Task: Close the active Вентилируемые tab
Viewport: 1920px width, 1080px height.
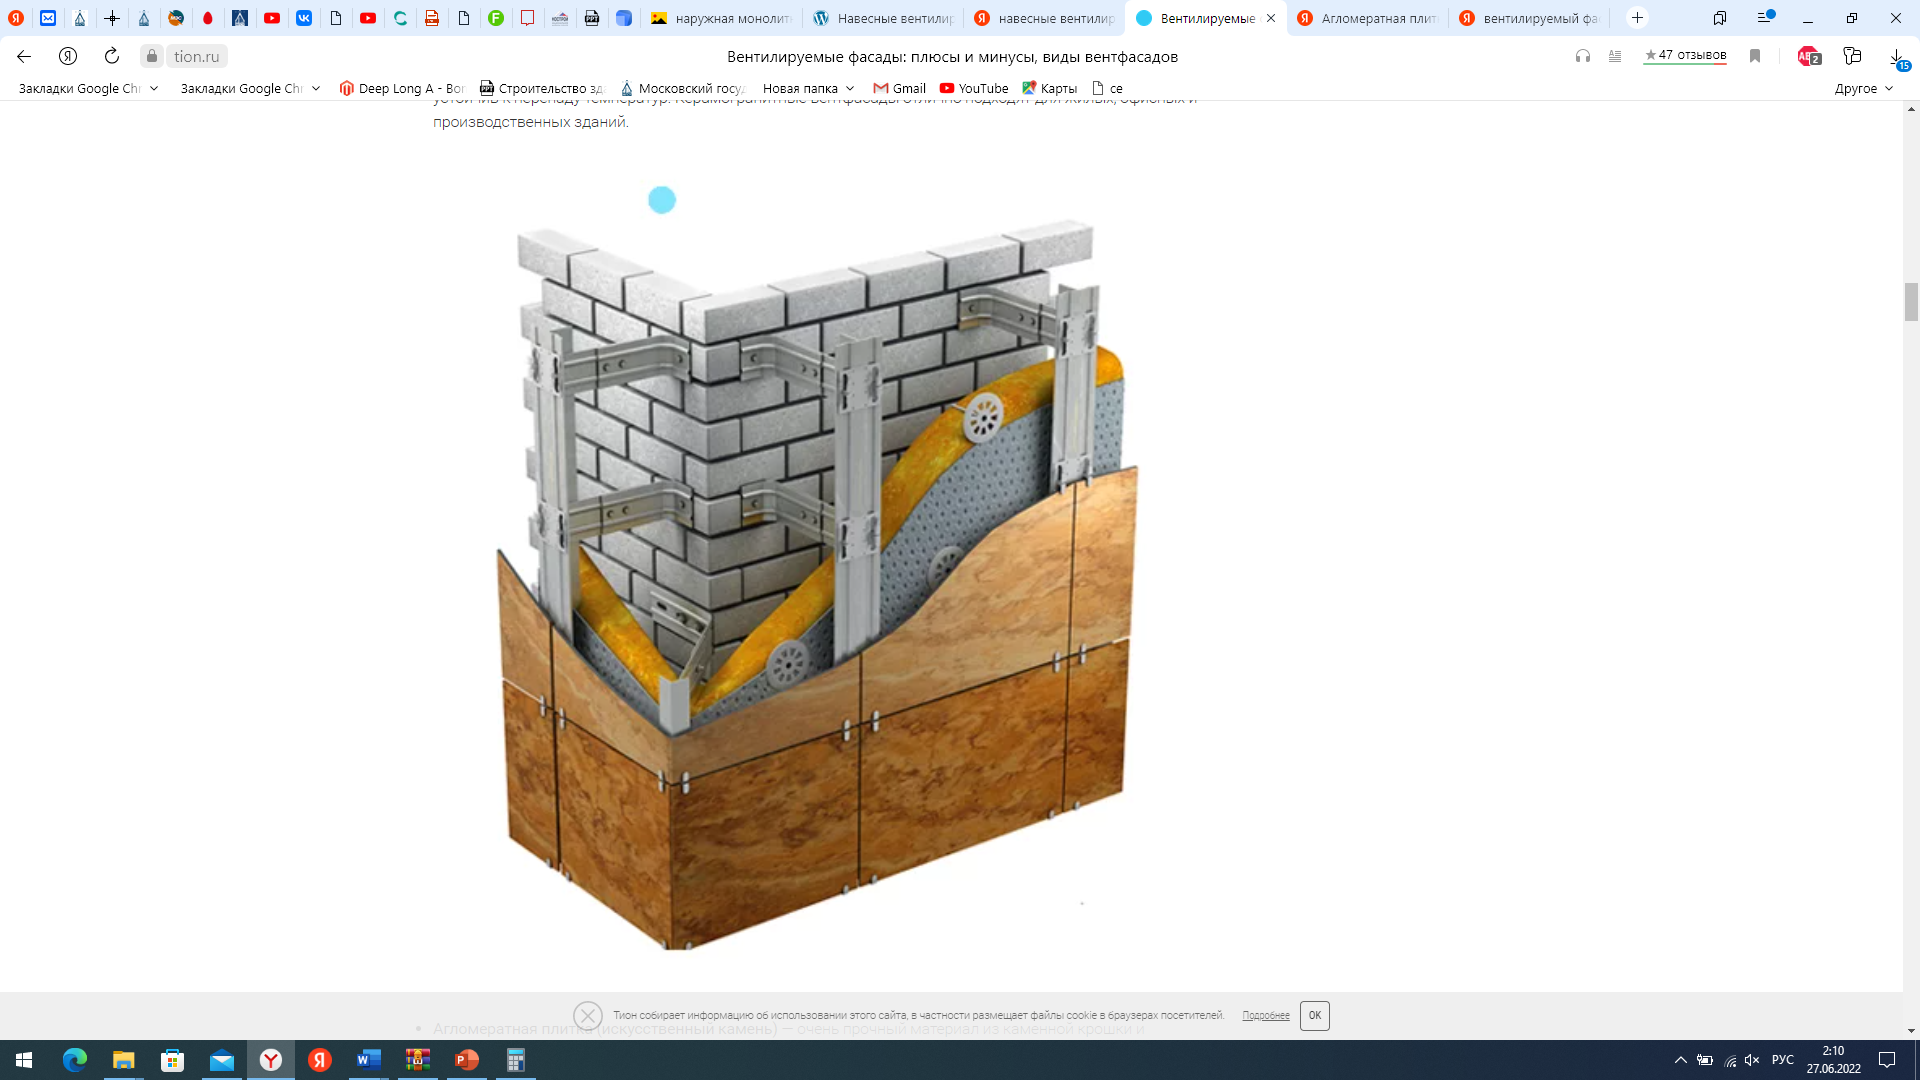Action: 1271,18
